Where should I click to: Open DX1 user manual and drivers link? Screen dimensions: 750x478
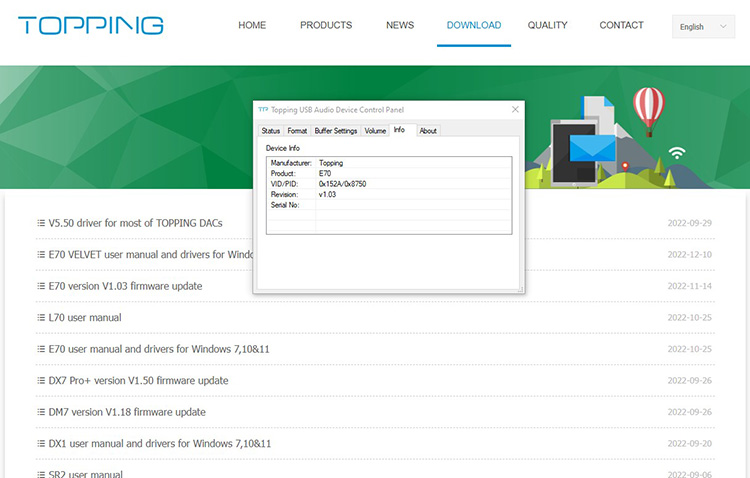[160, 444]
